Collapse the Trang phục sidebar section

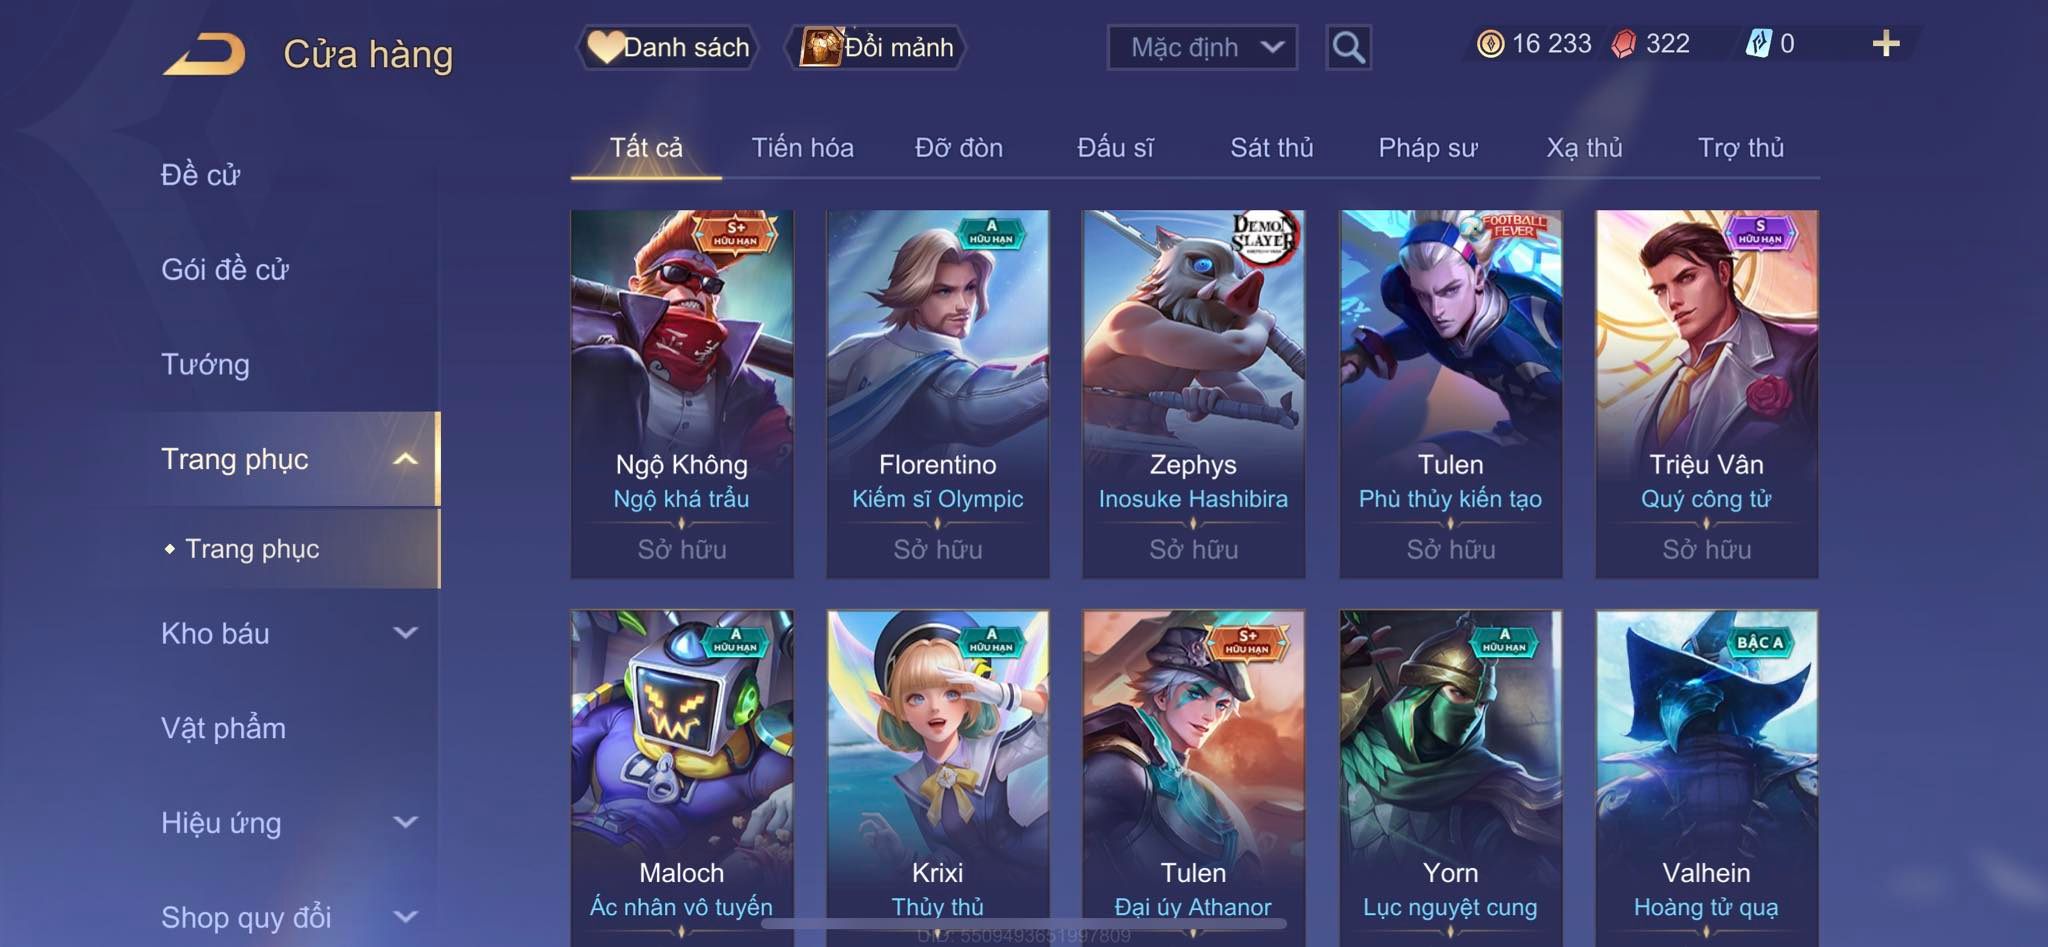[x=405, y=459]
